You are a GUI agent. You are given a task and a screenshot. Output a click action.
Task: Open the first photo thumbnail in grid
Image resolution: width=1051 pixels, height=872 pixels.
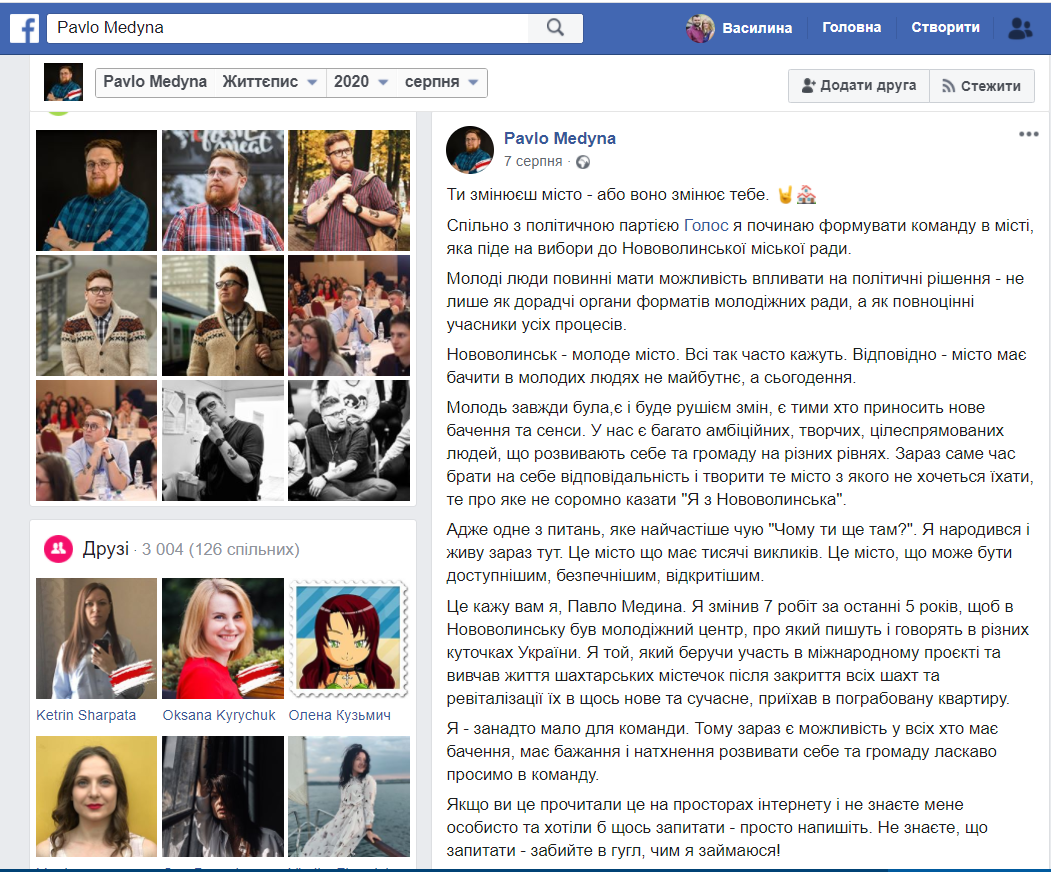coord(96,190)
